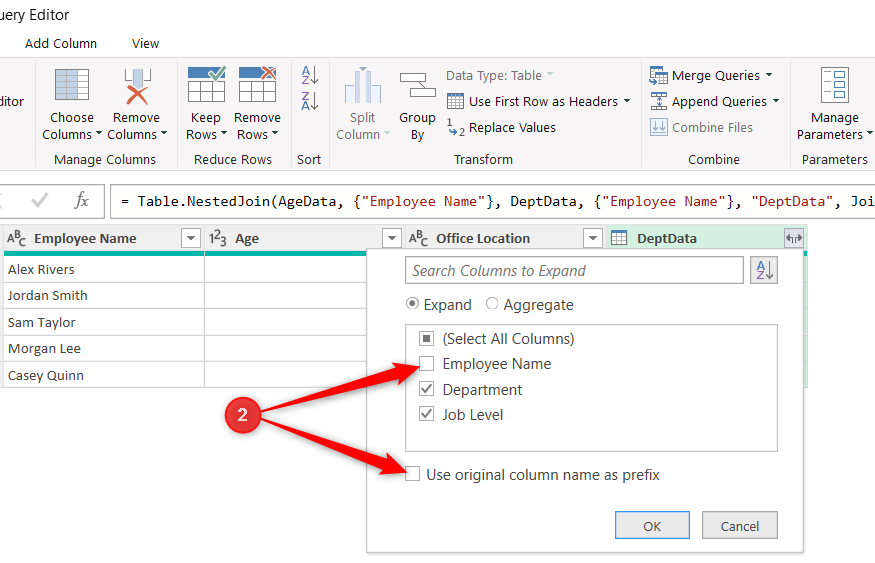The image size is (875, 563).
Task: Expand the Remove Columns dropdown arrow
Action: click(x=164, y=134)
